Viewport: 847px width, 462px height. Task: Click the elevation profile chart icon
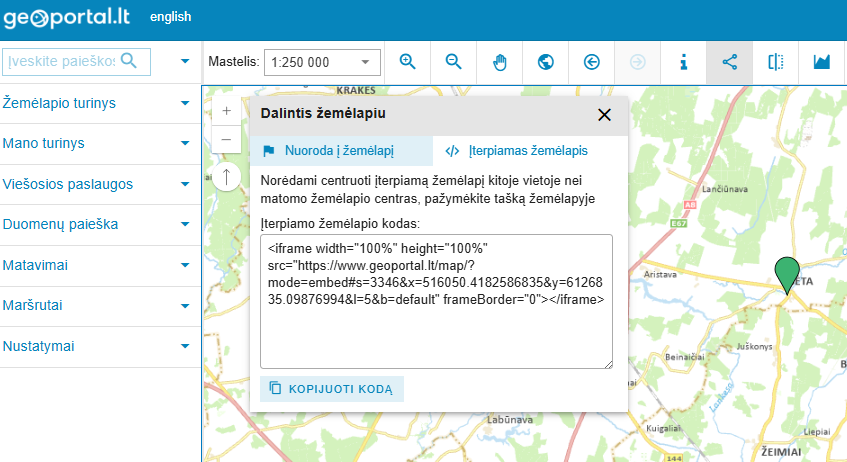click(822, 62)
